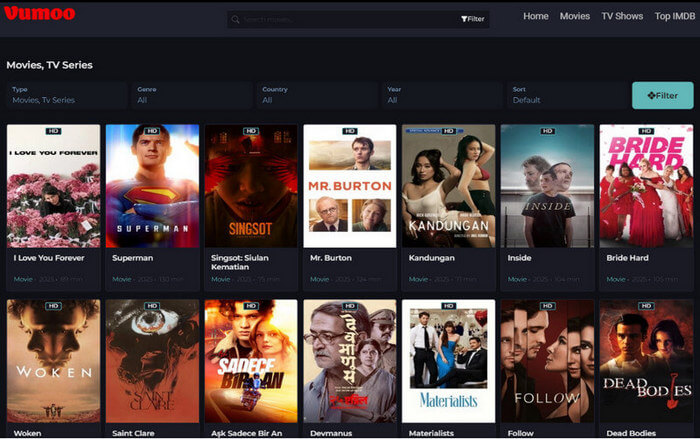The height and width of the screenshot is (439, 700).
Task: Open the Top IMDB menu item
Action: [x=675, y=16]
